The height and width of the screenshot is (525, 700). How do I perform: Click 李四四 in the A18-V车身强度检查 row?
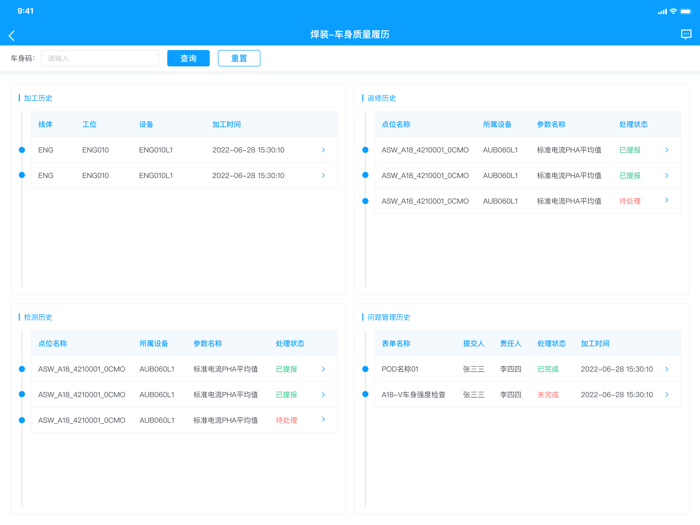pos(511,395)
